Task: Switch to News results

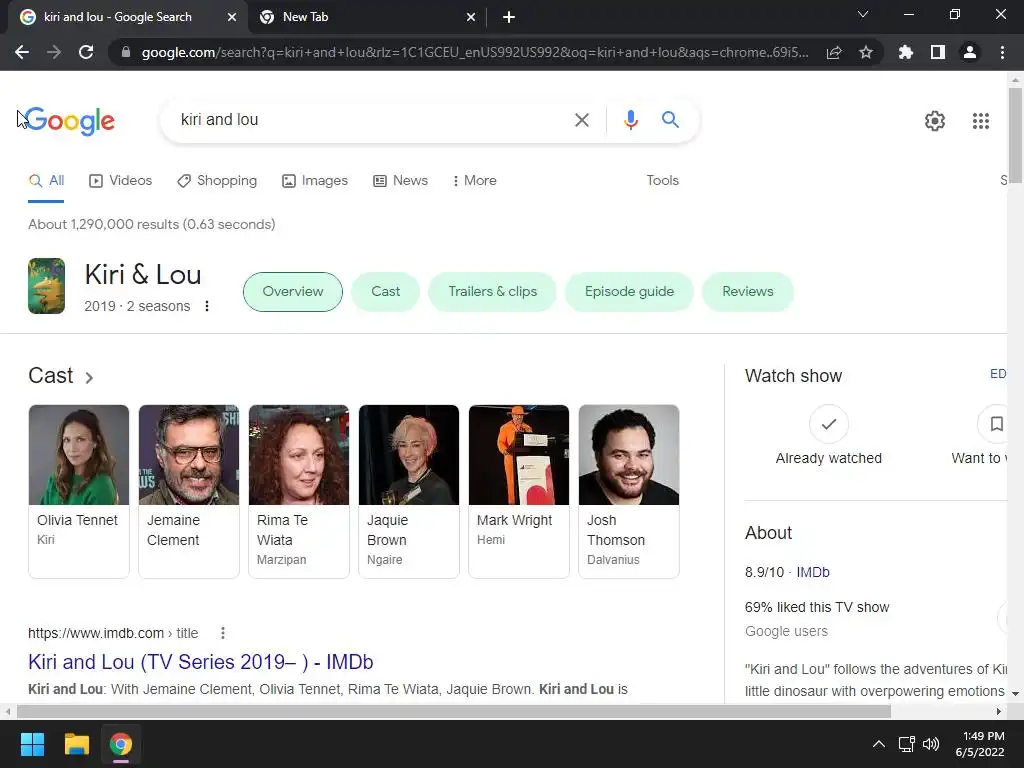Action: click(x=400, y=181)
